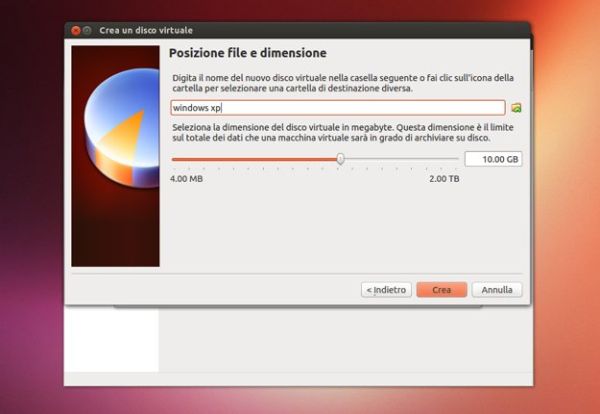Click the 4.00 MB minimum size label
The height and width of the screenshot is (414, 600).
pyautogui.click(x=186, y=178)
